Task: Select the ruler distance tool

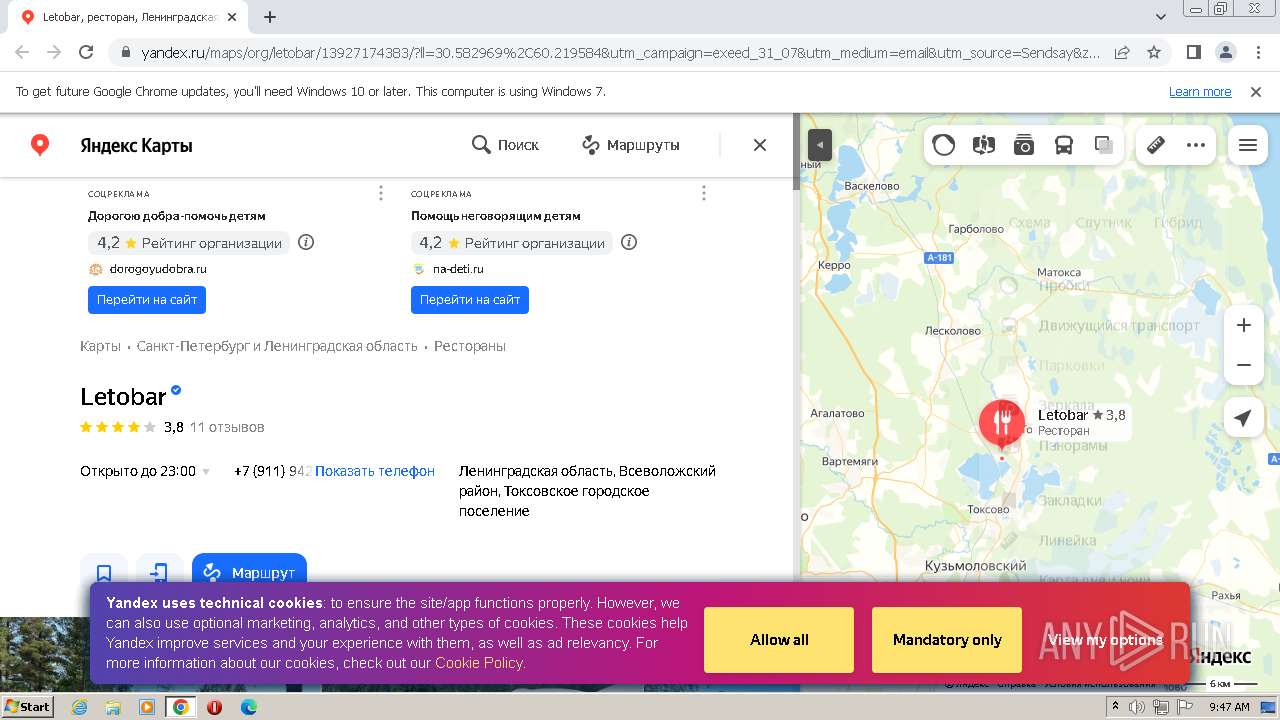Action: (1156, 145)
